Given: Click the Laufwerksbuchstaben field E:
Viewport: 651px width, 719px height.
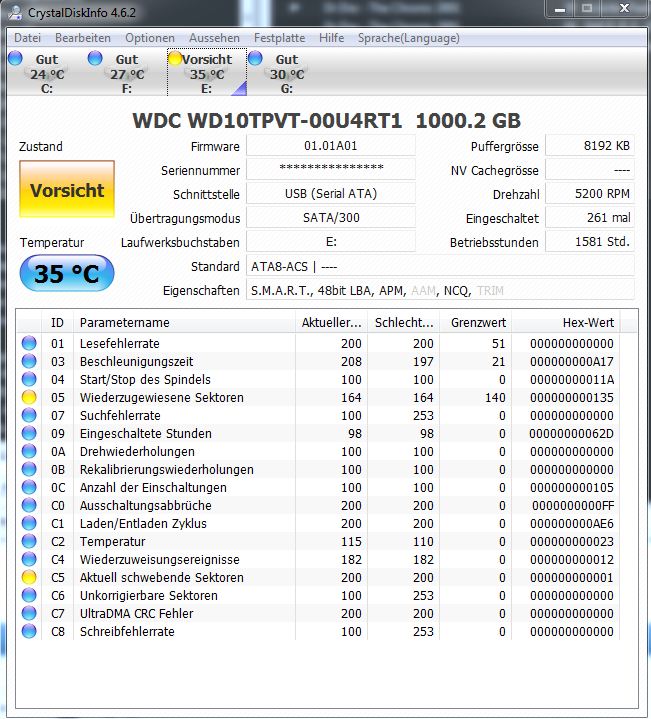Looking at the screenshot, I should click(x=331, y=242).
